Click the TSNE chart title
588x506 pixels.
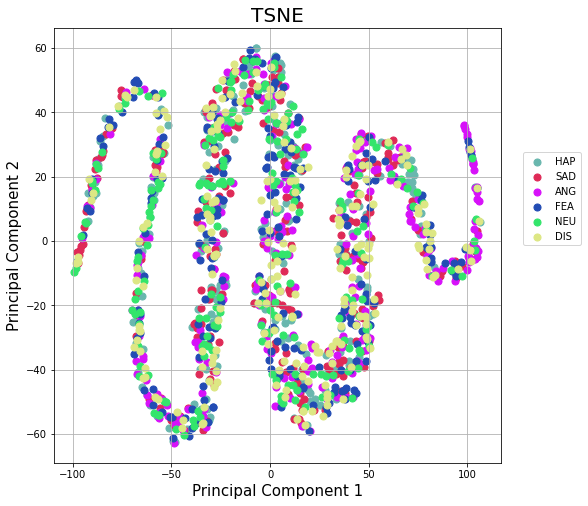coord(277,16)
